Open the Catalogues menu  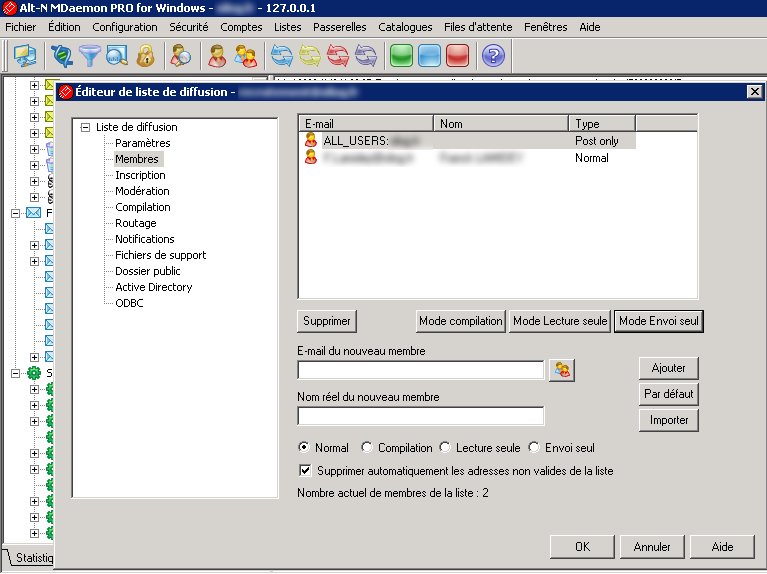click(405, 27)
